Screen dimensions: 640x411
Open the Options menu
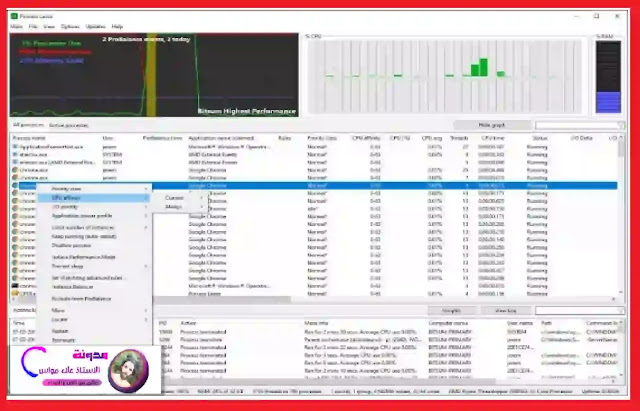70,27
